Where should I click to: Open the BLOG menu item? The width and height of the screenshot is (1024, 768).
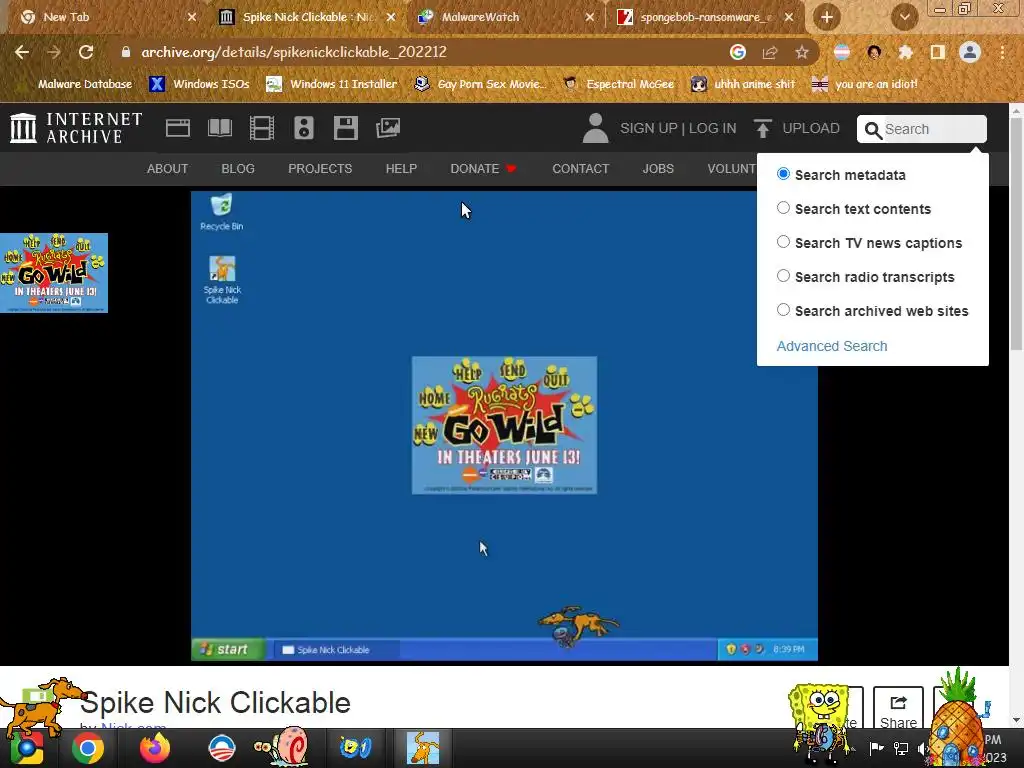(238, 168)
